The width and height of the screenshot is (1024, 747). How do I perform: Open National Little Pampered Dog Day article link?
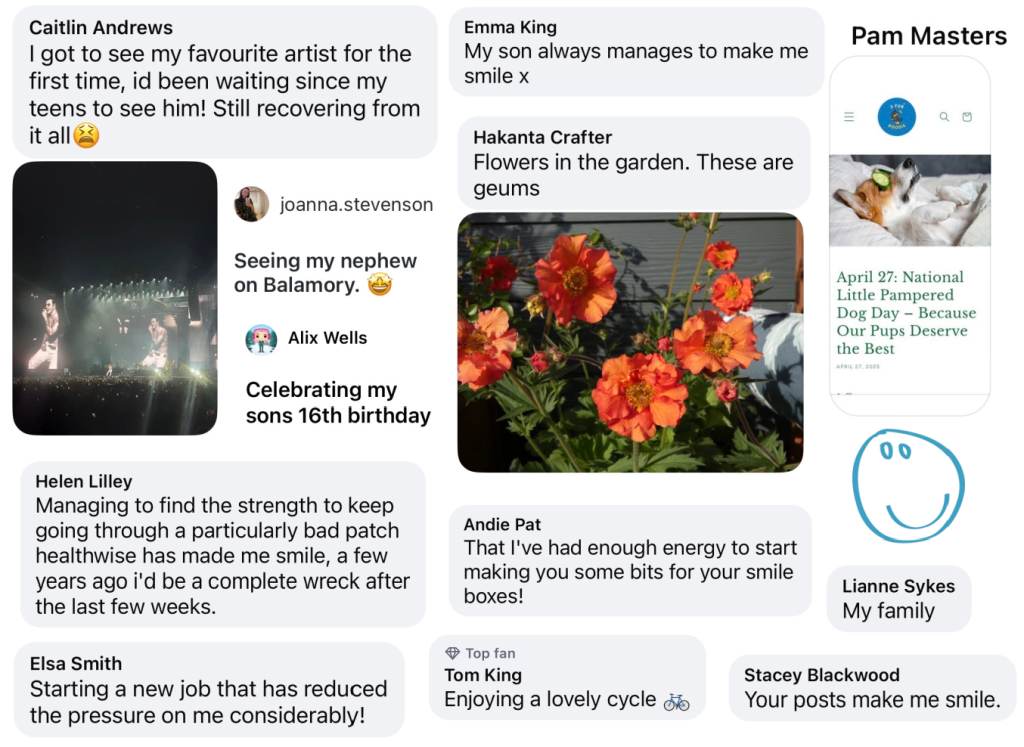coord(906,312)
